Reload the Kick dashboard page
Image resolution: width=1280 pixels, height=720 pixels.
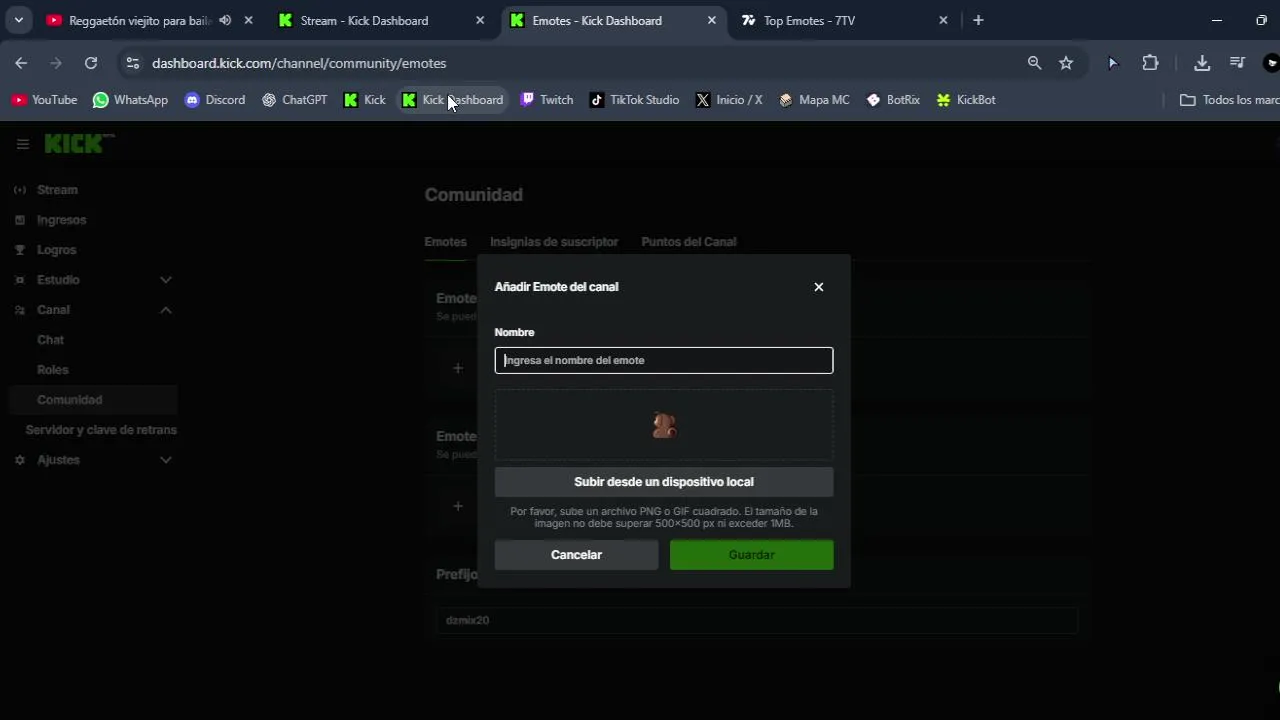91,63
